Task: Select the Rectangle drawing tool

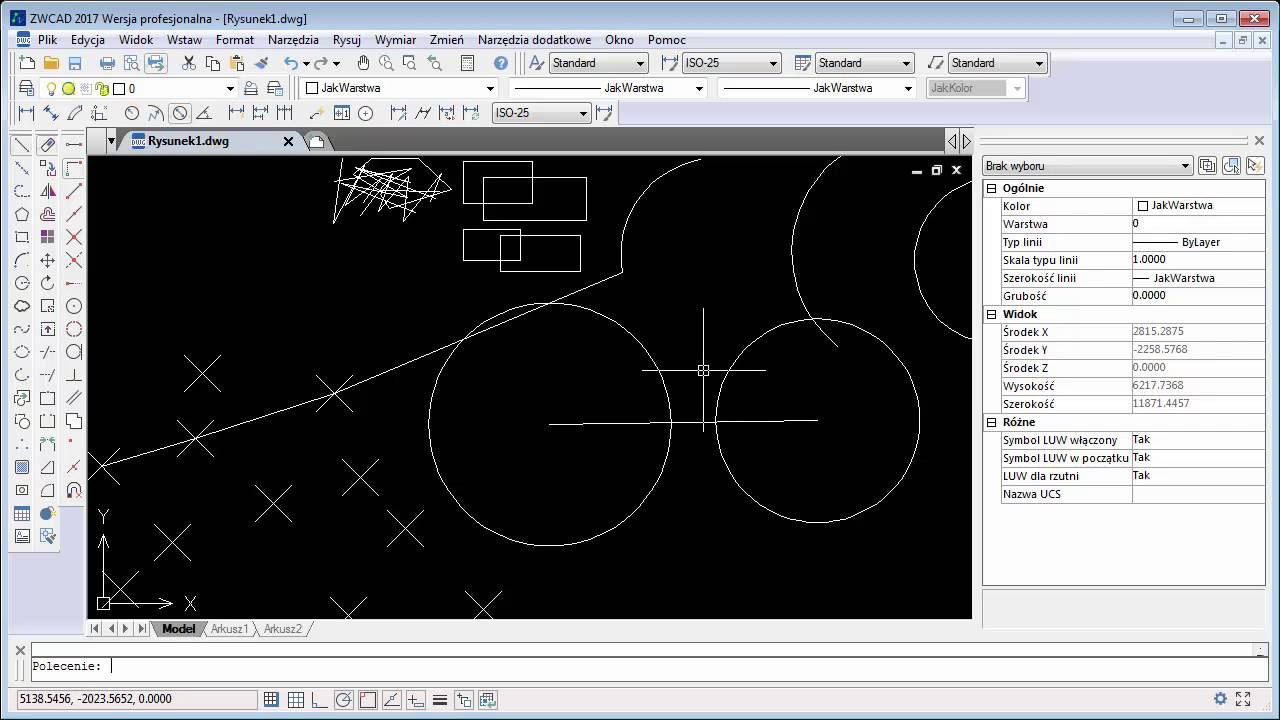Action: [x=22, y=237]
